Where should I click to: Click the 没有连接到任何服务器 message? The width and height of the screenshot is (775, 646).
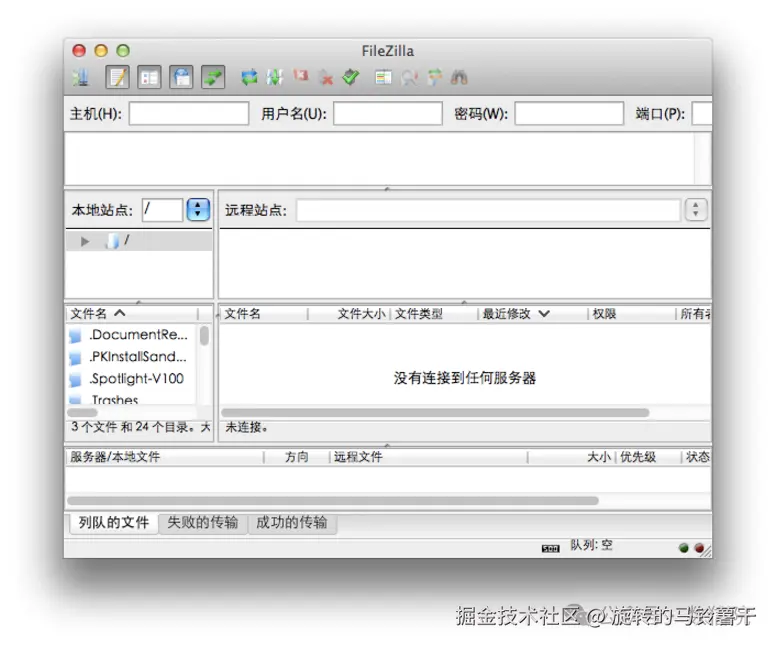coord(465,379)
